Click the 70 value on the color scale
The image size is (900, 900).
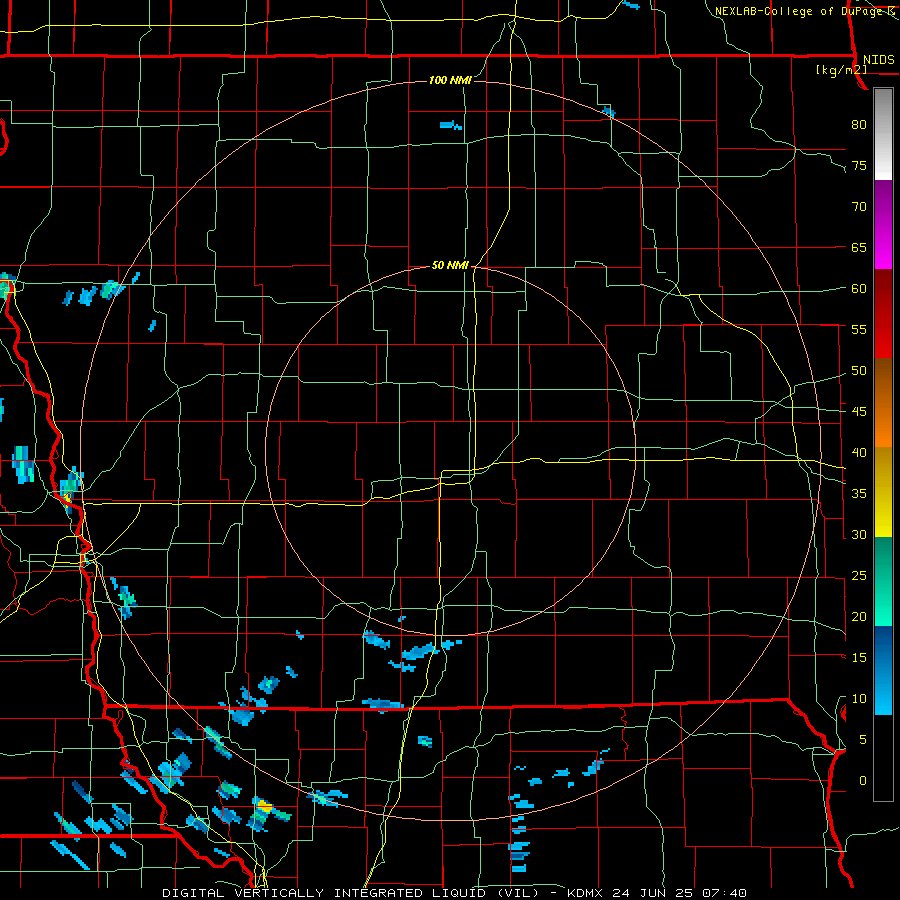pyautogui.click(x=859, y=207)
